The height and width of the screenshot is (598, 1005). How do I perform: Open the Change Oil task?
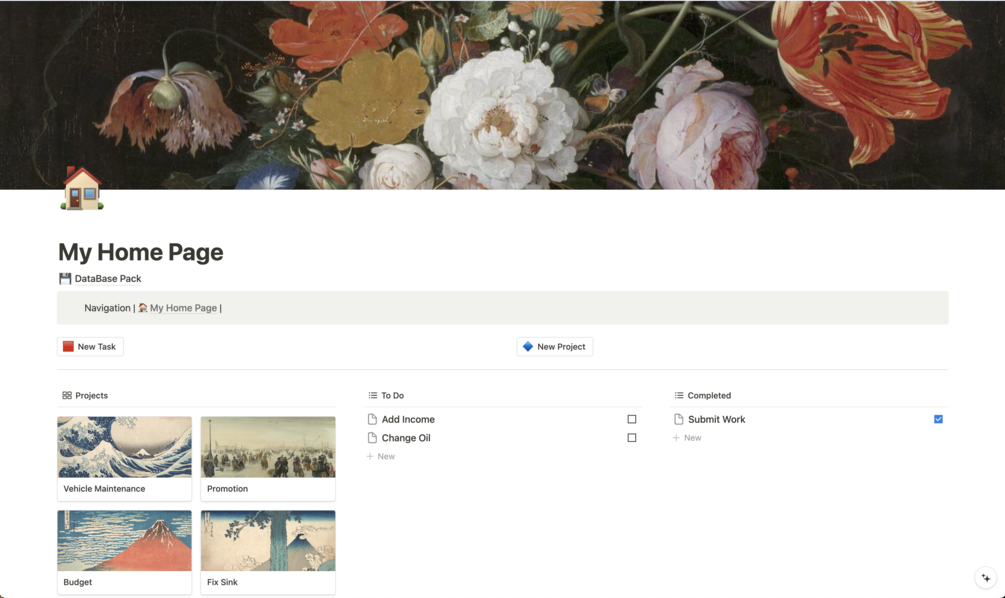[x=406, y=438]
